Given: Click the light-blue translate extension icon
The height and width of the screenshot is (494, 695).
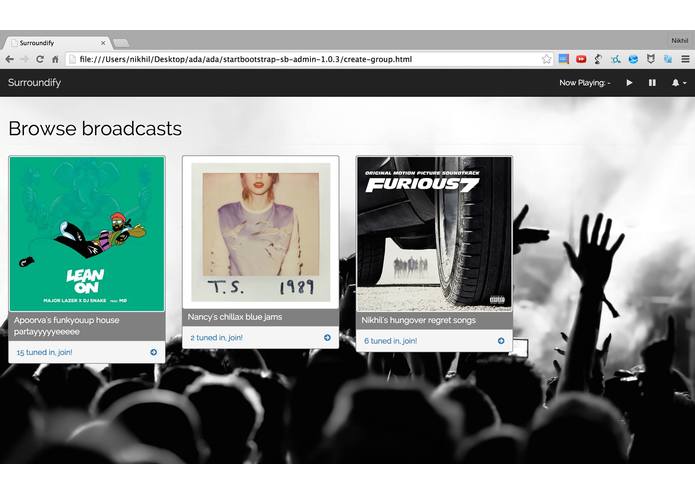Looking at the screenshot, I should pyautogui.click(x=668, y=59).
